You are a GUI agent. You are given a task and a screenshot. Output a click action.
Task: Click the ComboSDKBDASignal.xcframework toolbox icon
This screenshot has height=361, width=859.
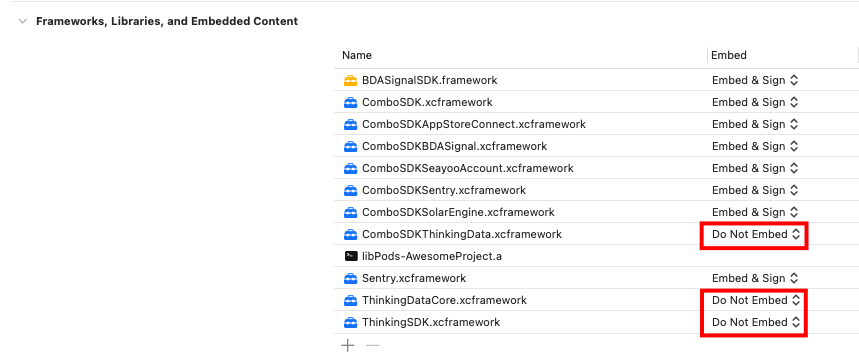[351, 146]
